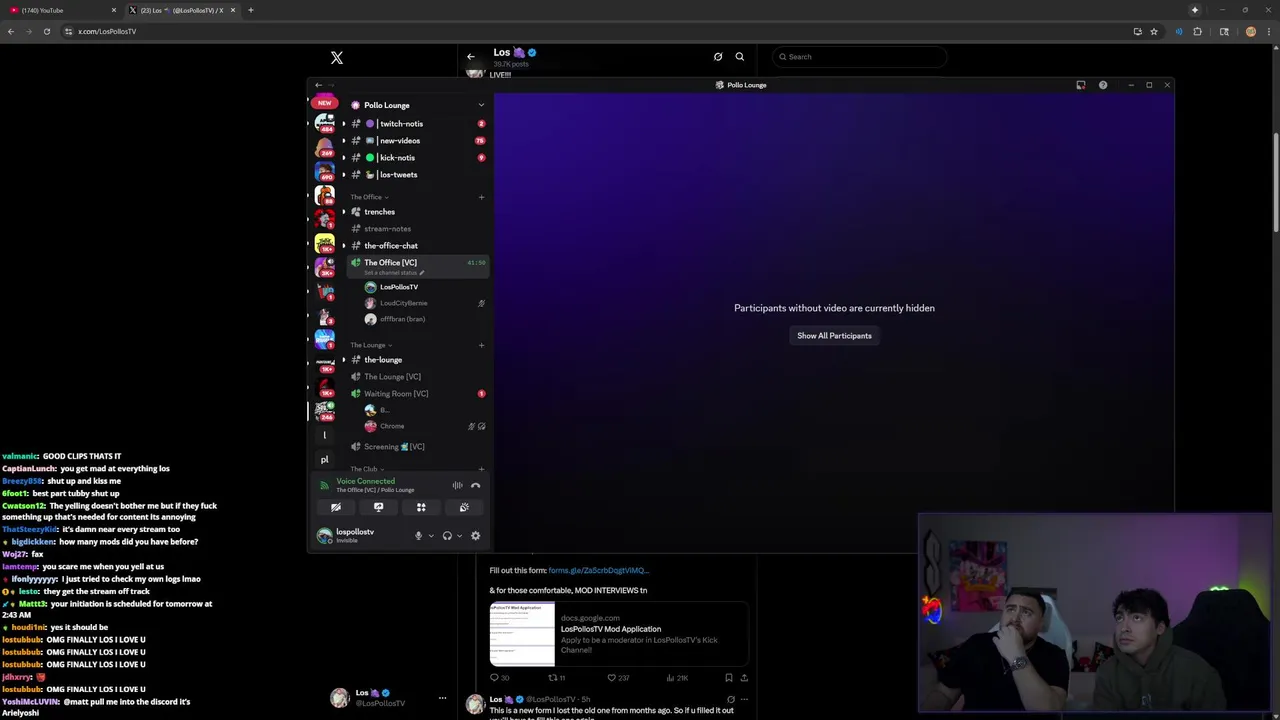Screen dimensions: 1280x720
Task: Click Set a channel status
Action: pos(394,273)
